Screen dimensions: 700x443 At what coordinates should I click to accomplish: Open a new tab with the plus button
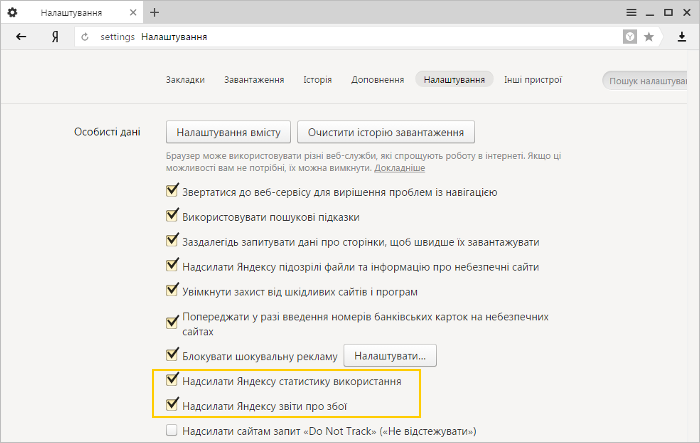[x=154, y=13]
